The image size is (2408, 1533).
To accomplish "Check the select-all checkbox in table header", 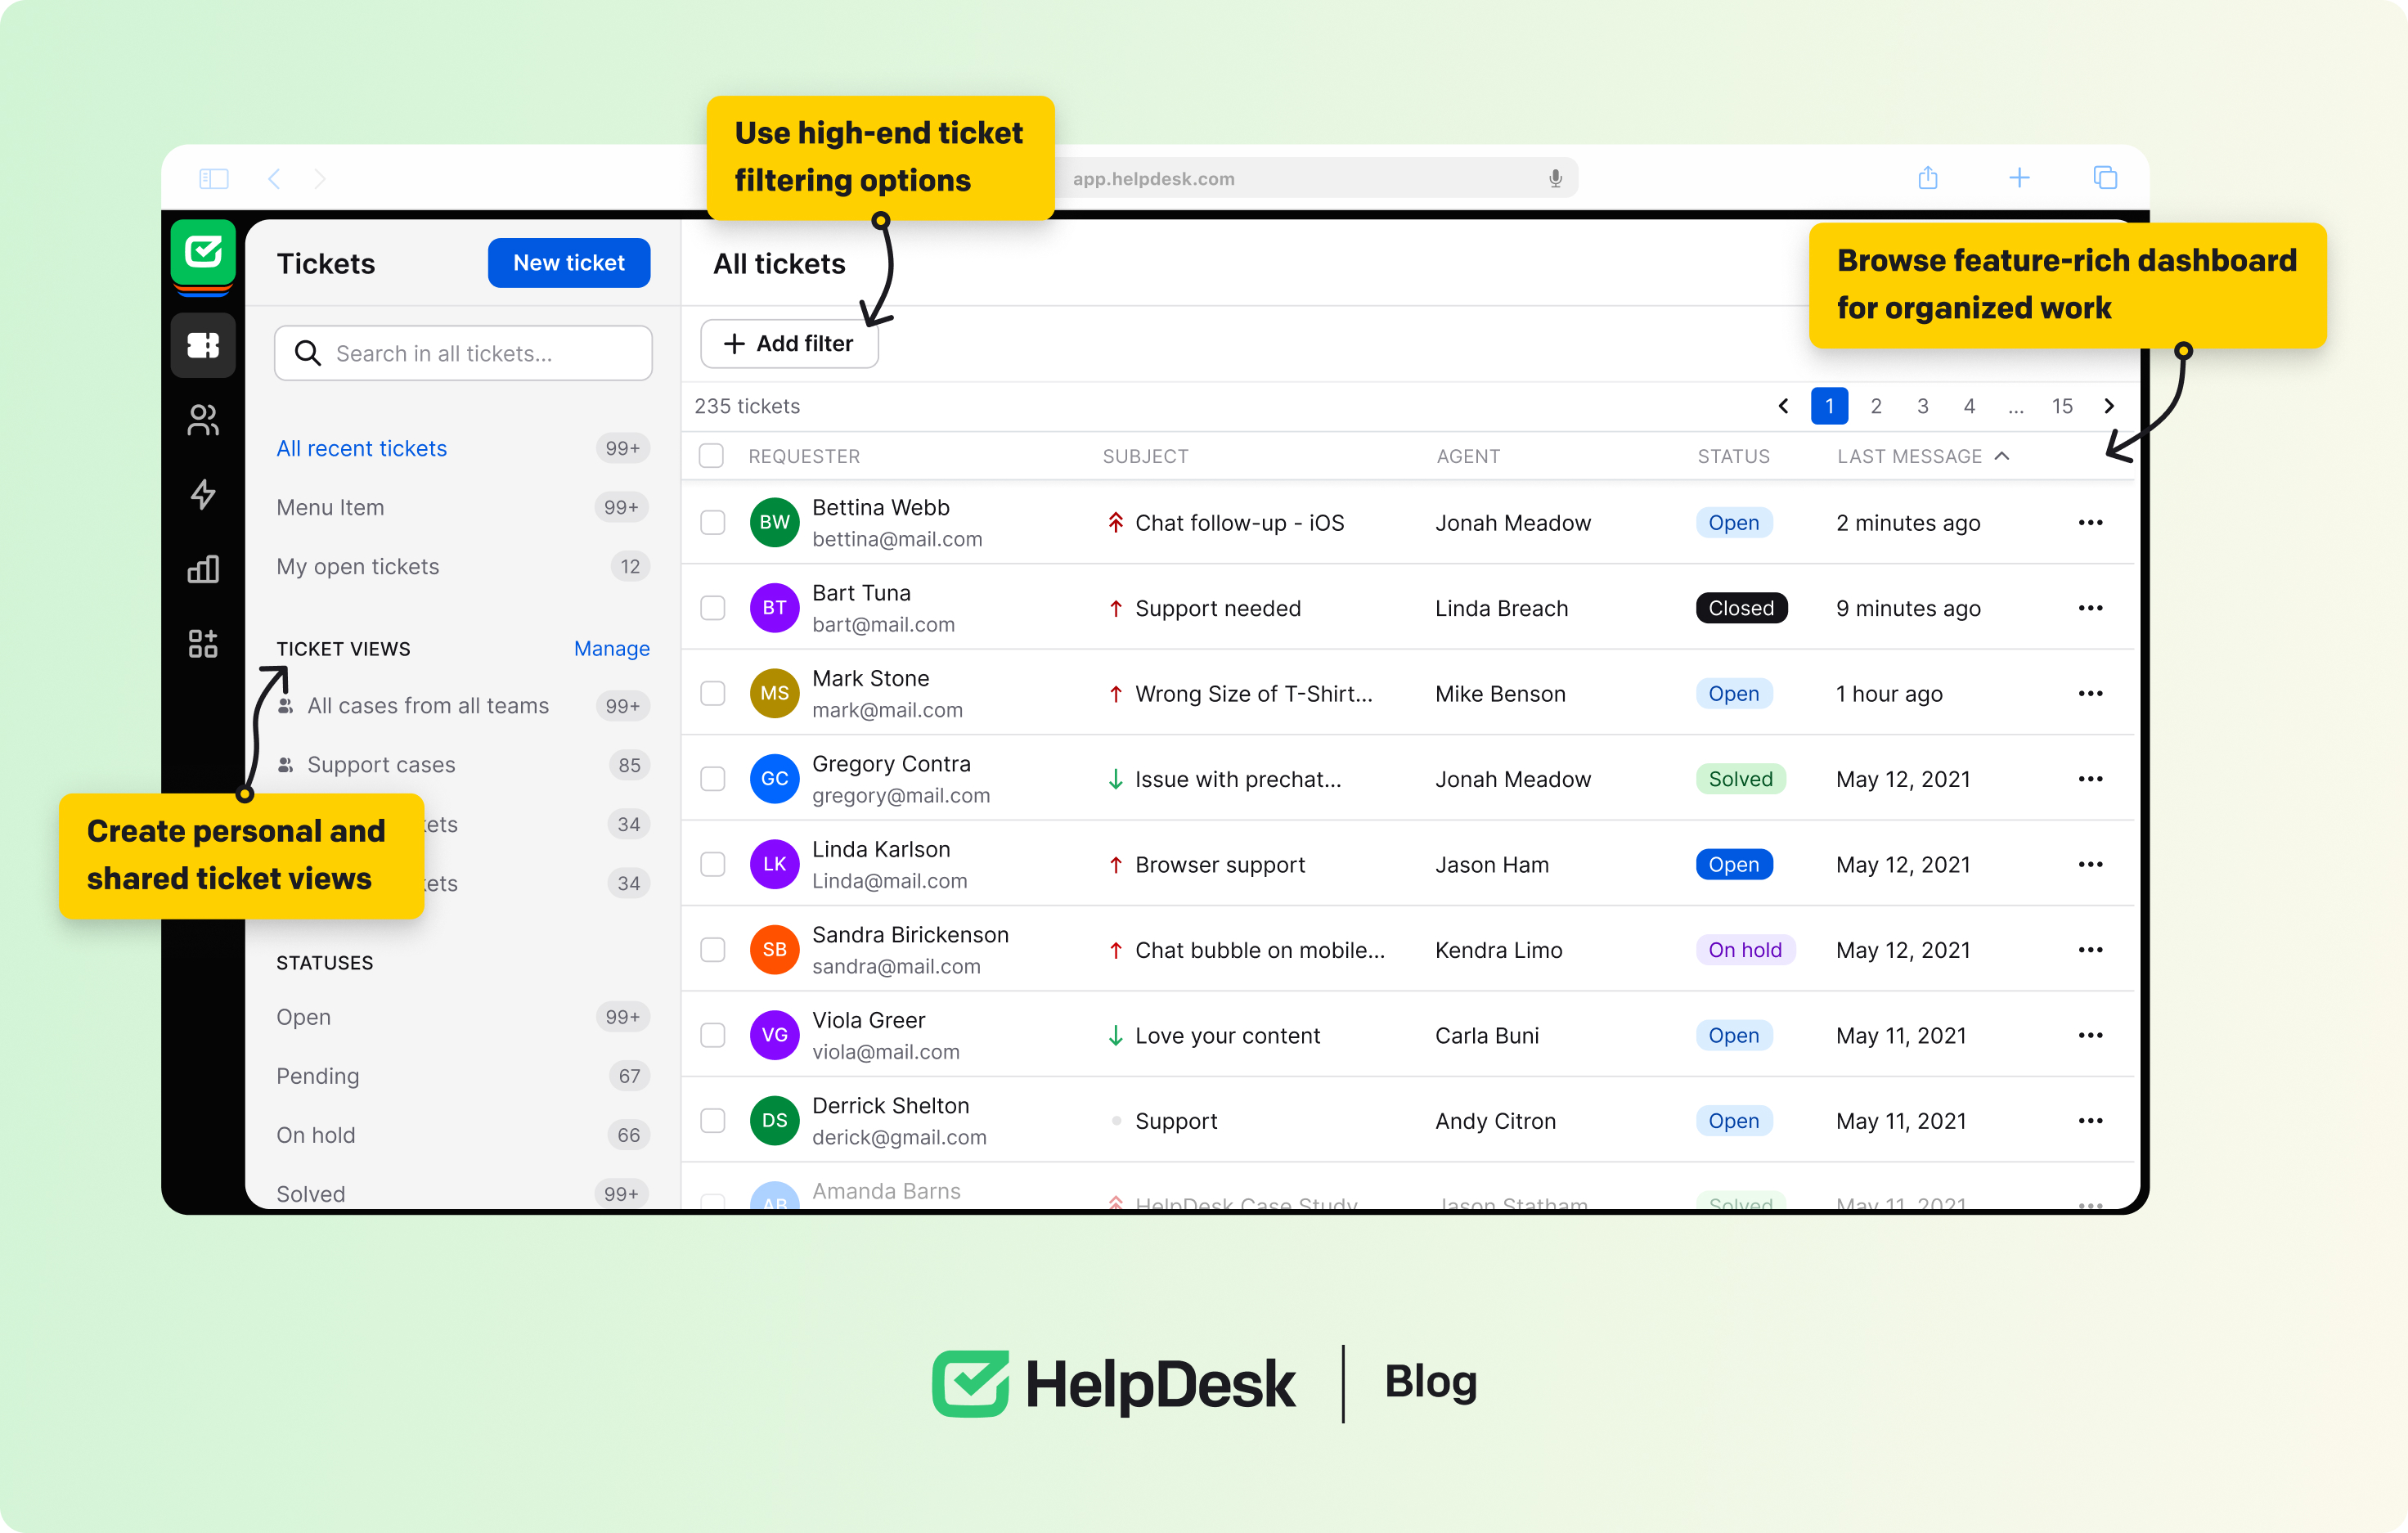I will (x=711, y=456).
